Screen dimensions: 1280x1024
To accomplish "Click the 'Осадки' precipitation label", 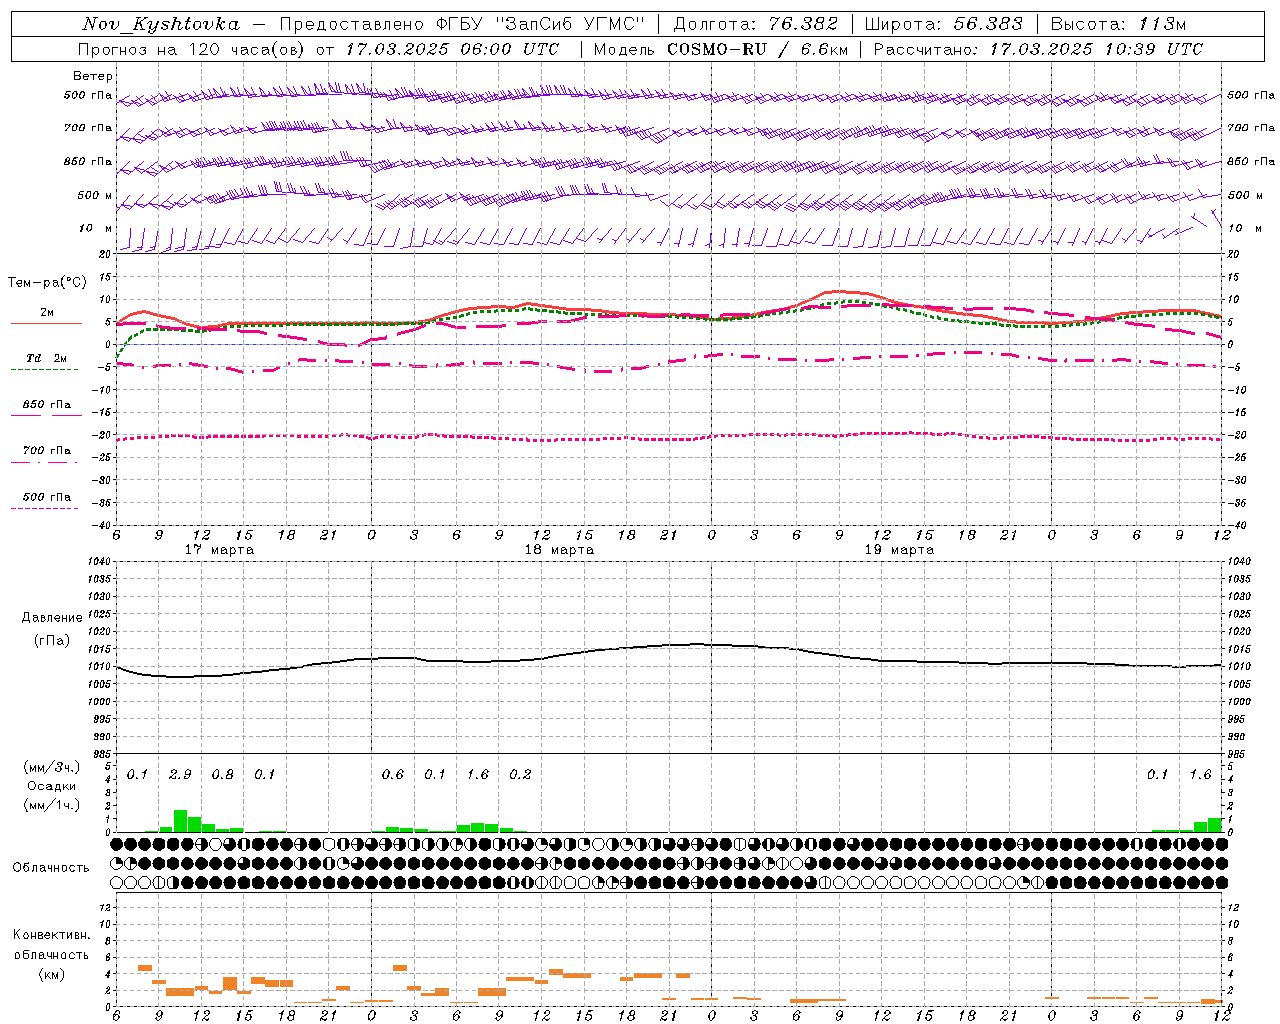I will [50, 786].
